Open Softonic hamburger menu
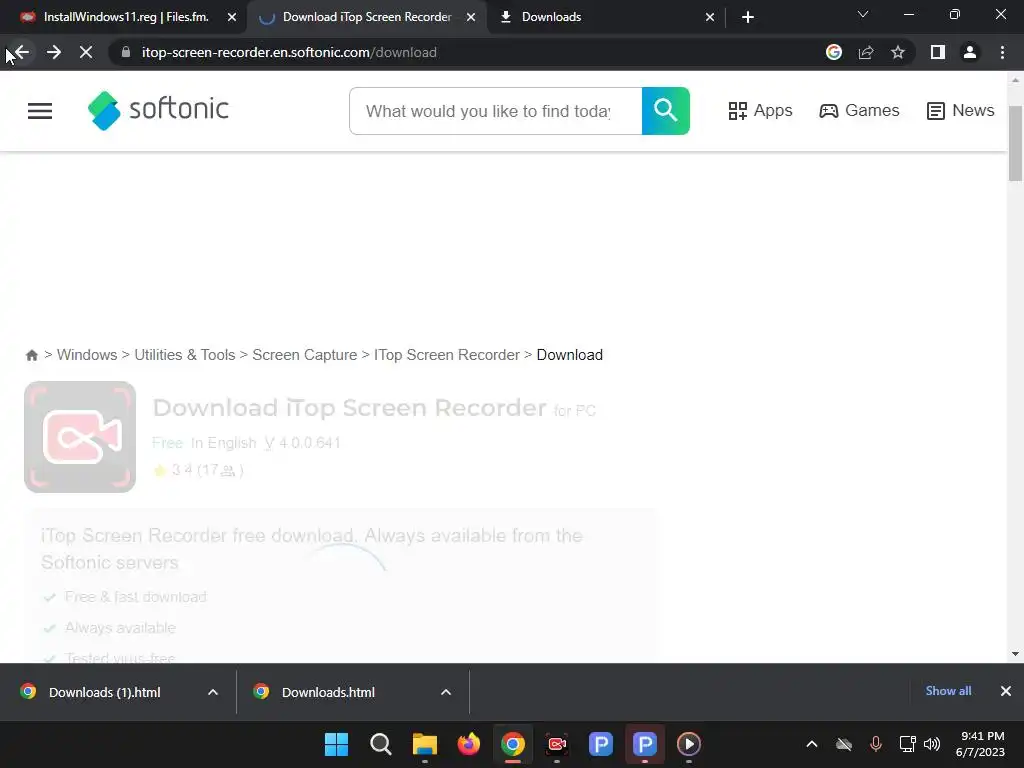The height and width of the screenshot is (768, 1024). point(40,111)
